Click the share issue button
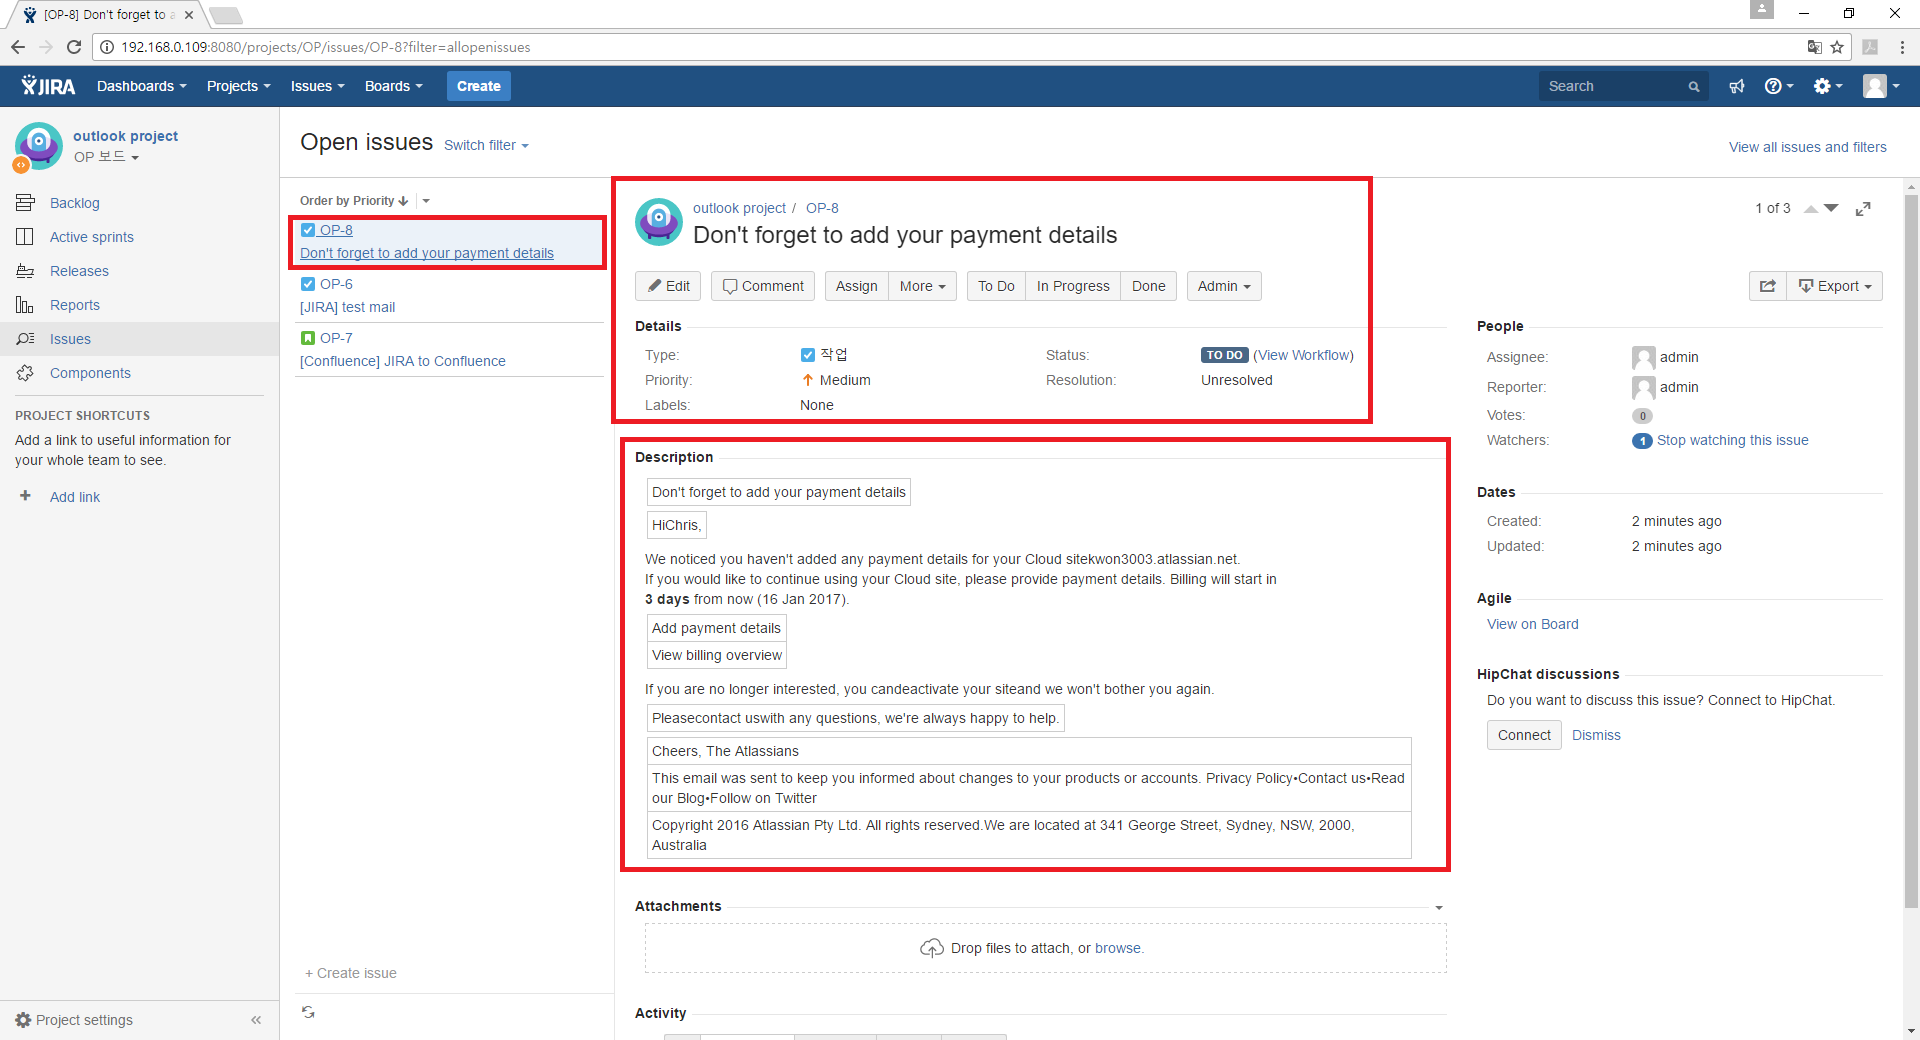Screen dimensions: 1920x1040 1768,286
